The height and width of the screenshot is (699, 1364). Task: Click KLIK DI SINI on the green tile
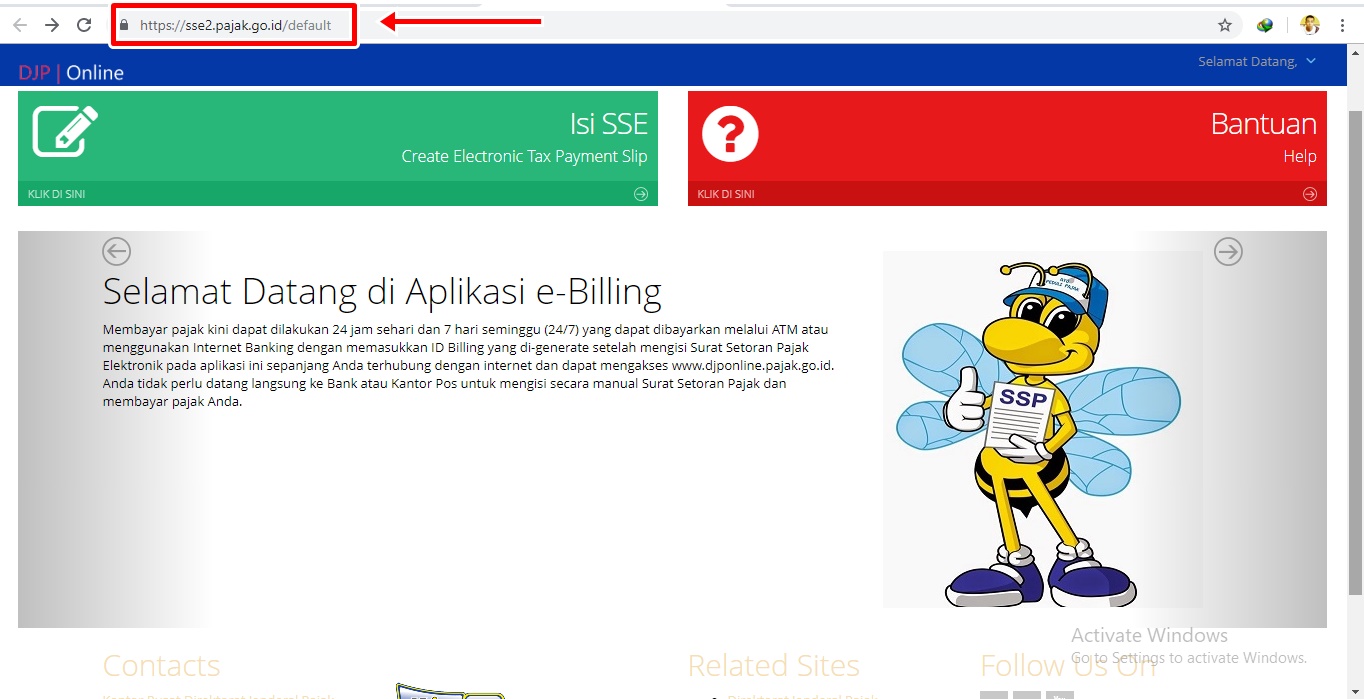56,194
